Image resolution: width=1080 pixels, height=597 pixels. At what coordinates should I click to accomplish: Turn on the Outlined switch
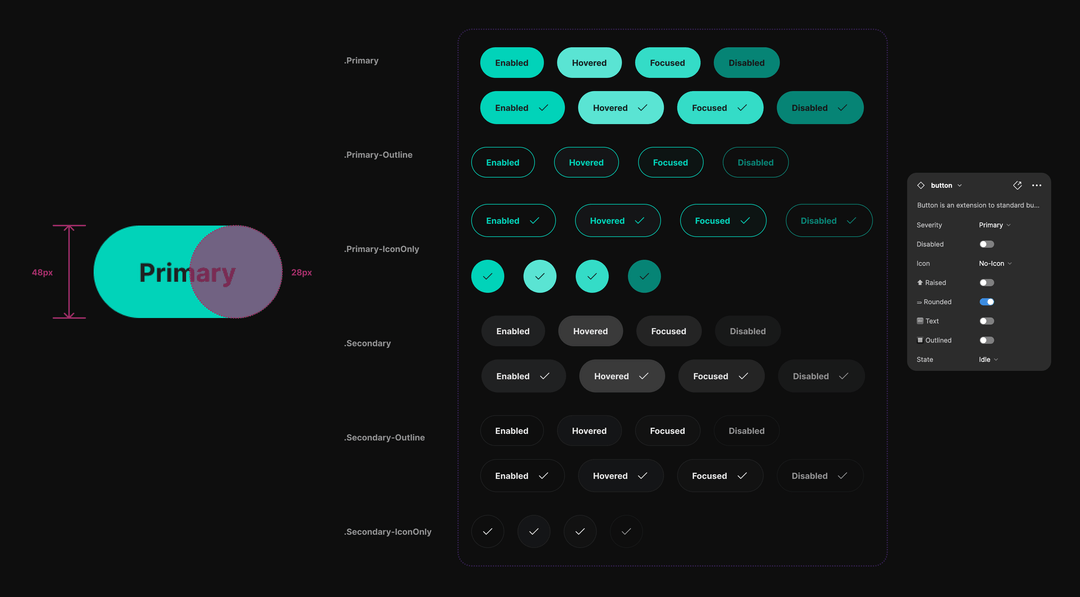[986, 340]
